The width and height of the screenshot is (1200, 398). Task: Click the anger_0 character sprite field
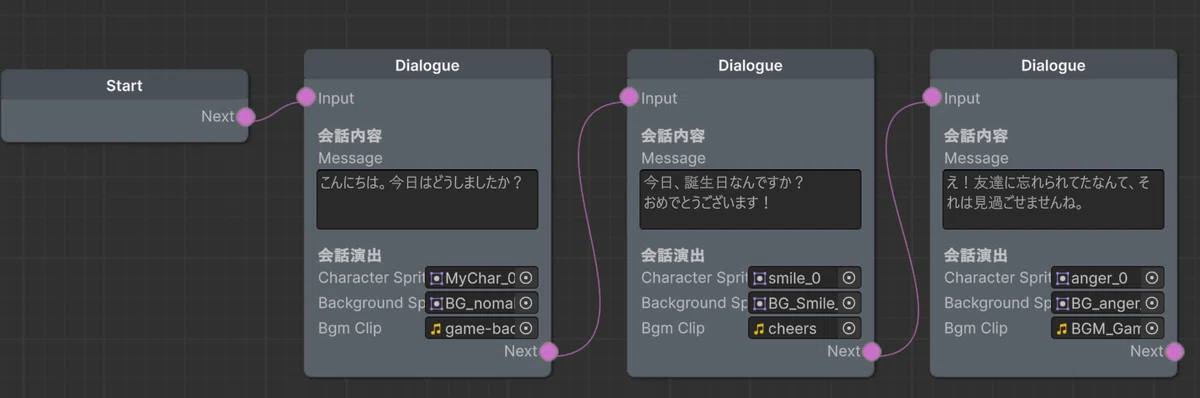click(x=1108, y=278)
